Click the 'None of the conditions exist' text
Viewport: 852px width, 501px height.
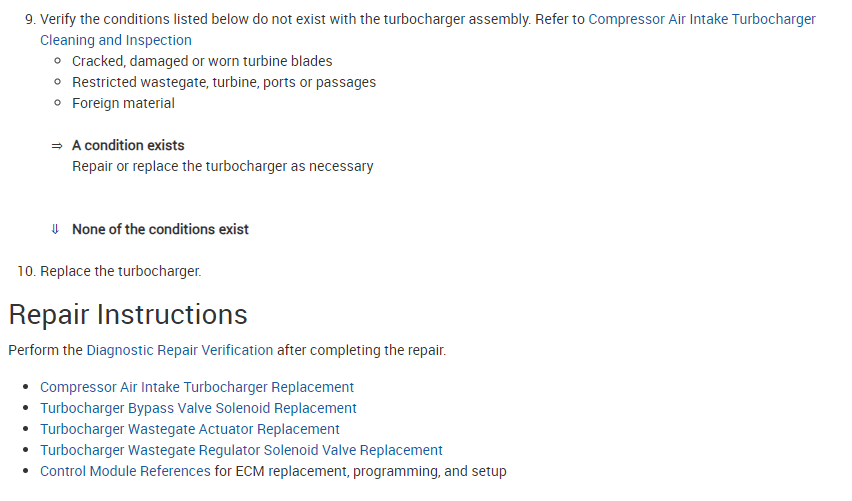click(x=160, y=229)
